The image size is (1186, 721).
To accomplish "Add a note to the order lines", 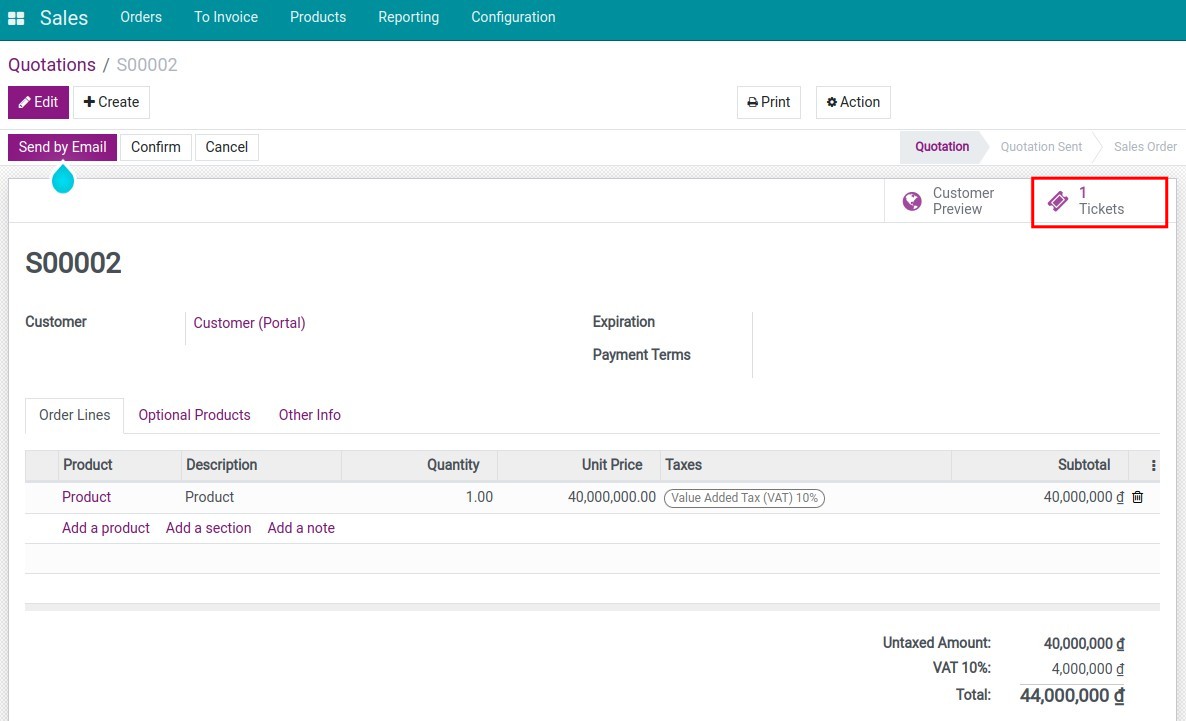I will [x=300, y=527].
